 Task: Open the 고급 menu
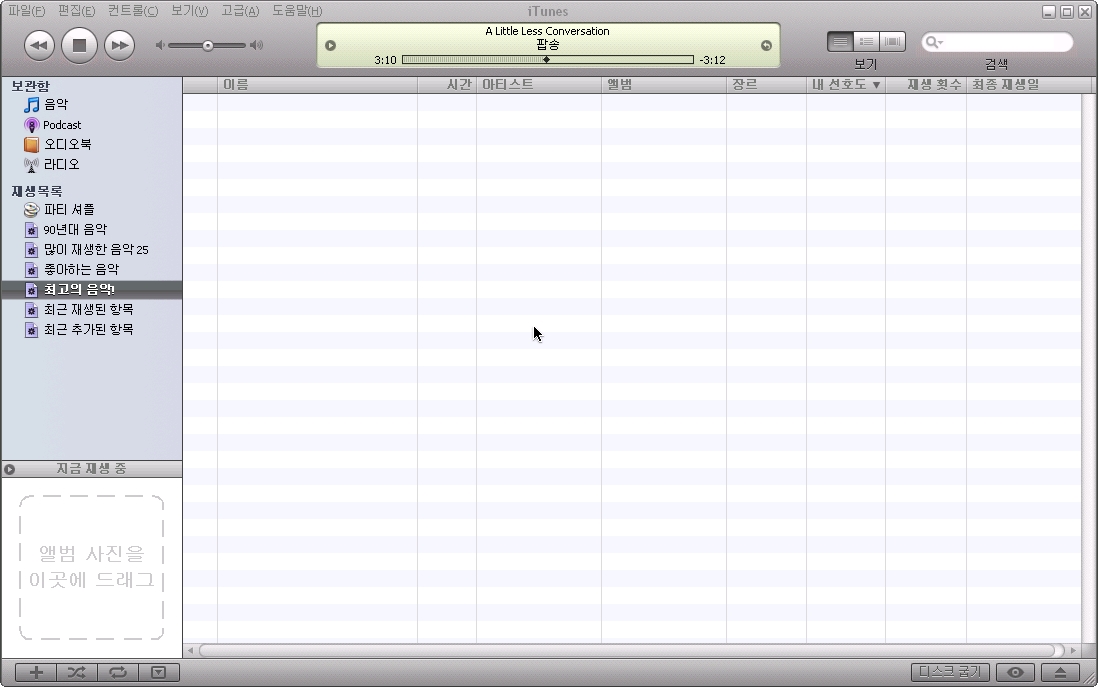[x=240, y=11]
